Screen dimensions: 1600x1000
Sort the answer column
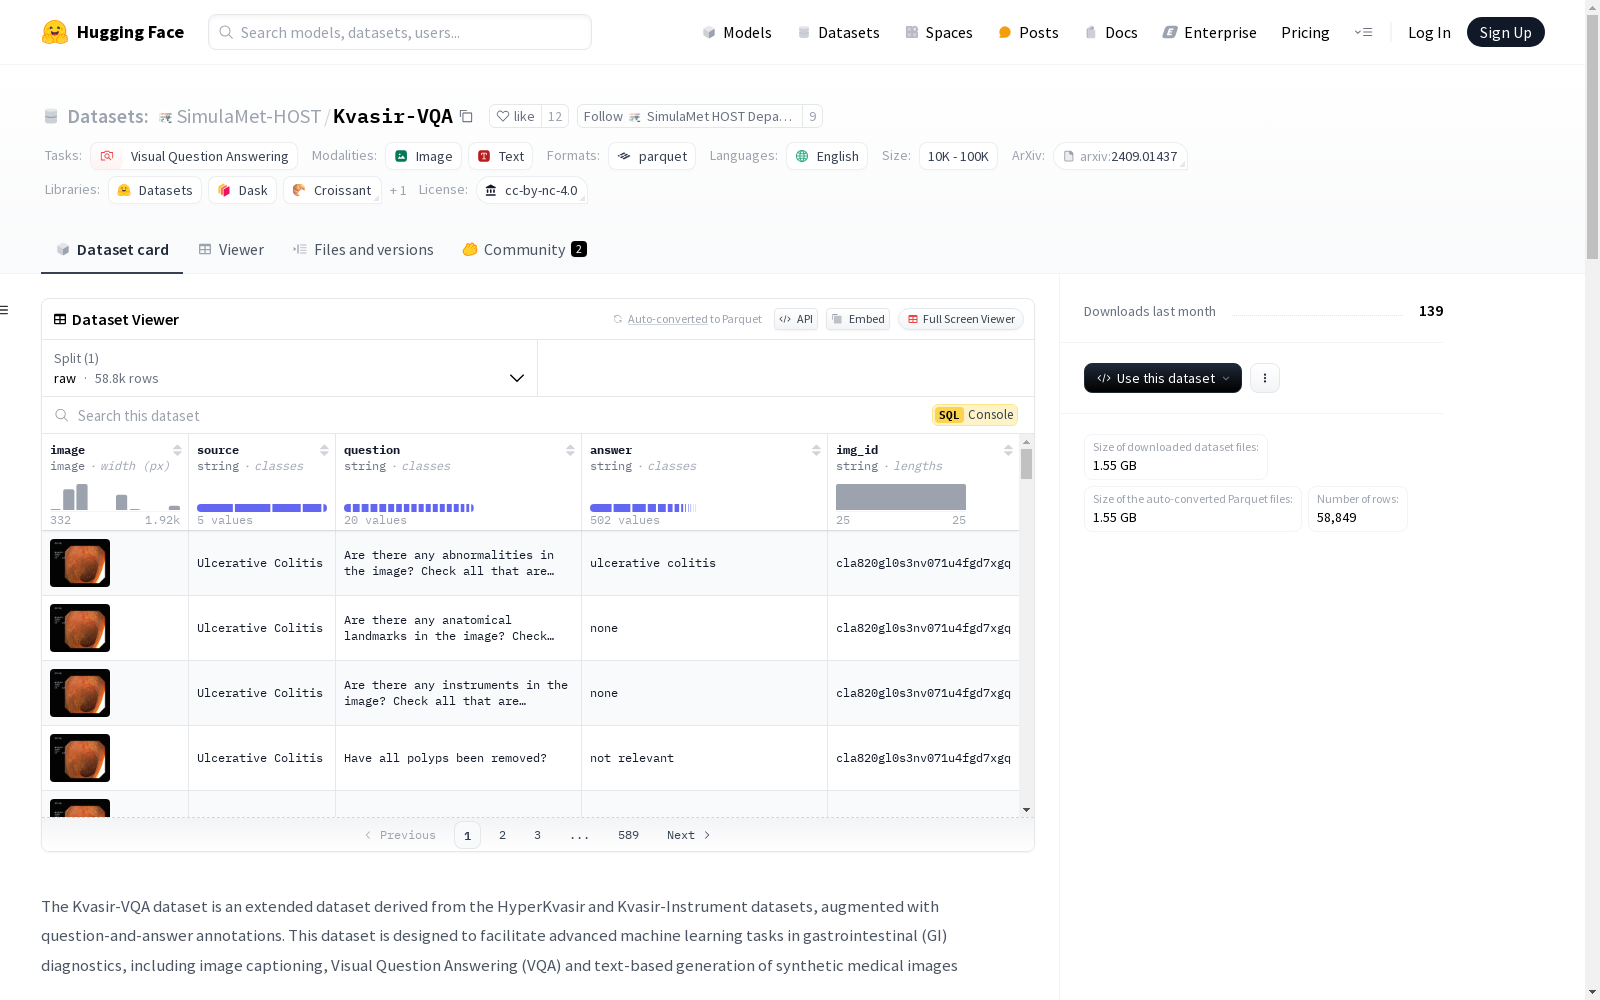coord(816,450)
